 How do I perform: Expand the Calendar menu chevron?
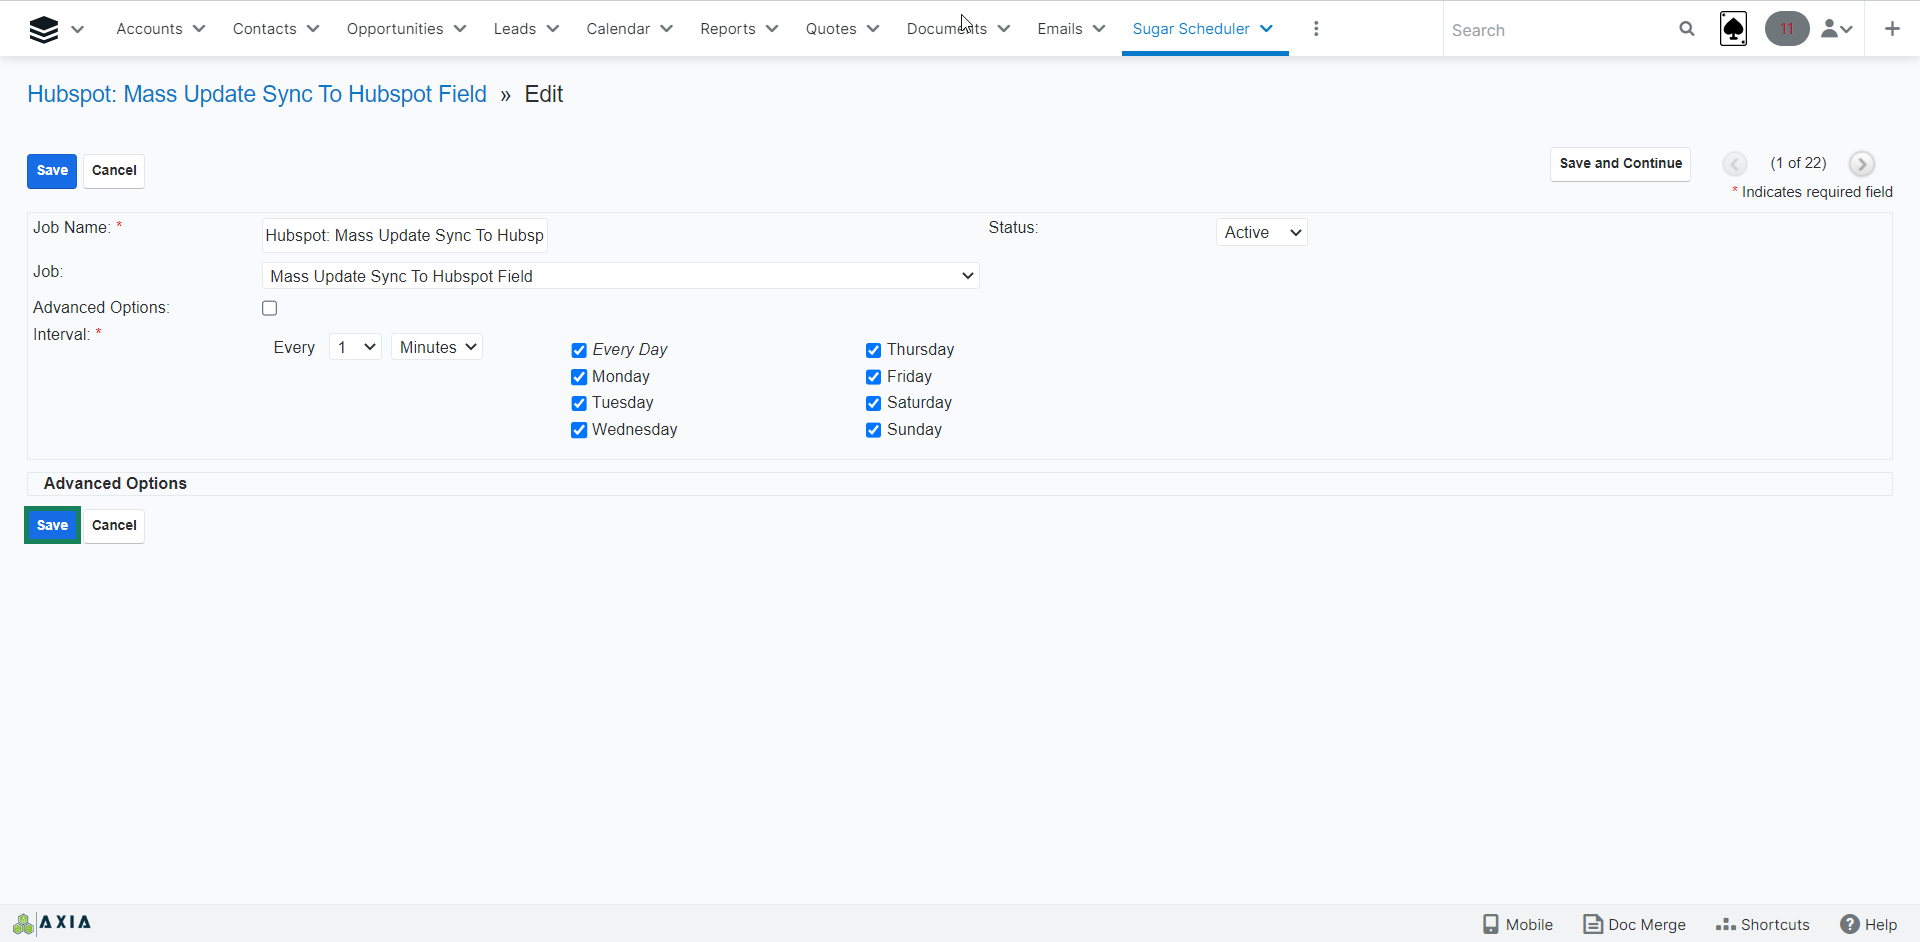667,29
